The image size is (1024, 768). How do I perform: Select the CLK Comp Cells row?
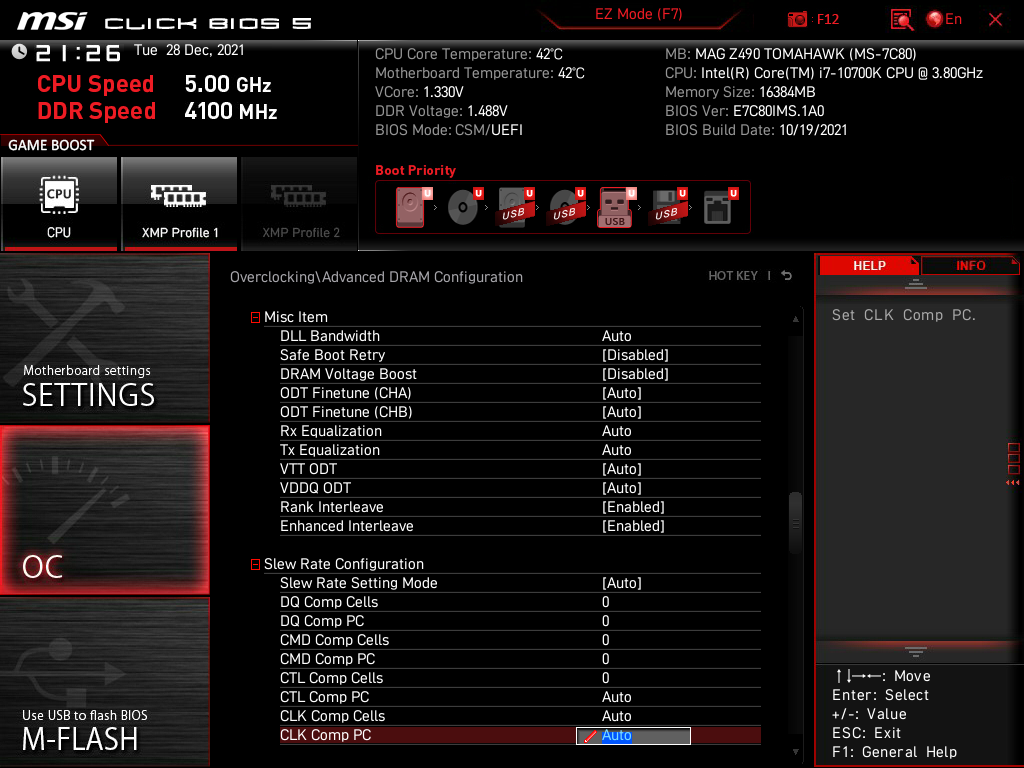click(x=520, y=716)
